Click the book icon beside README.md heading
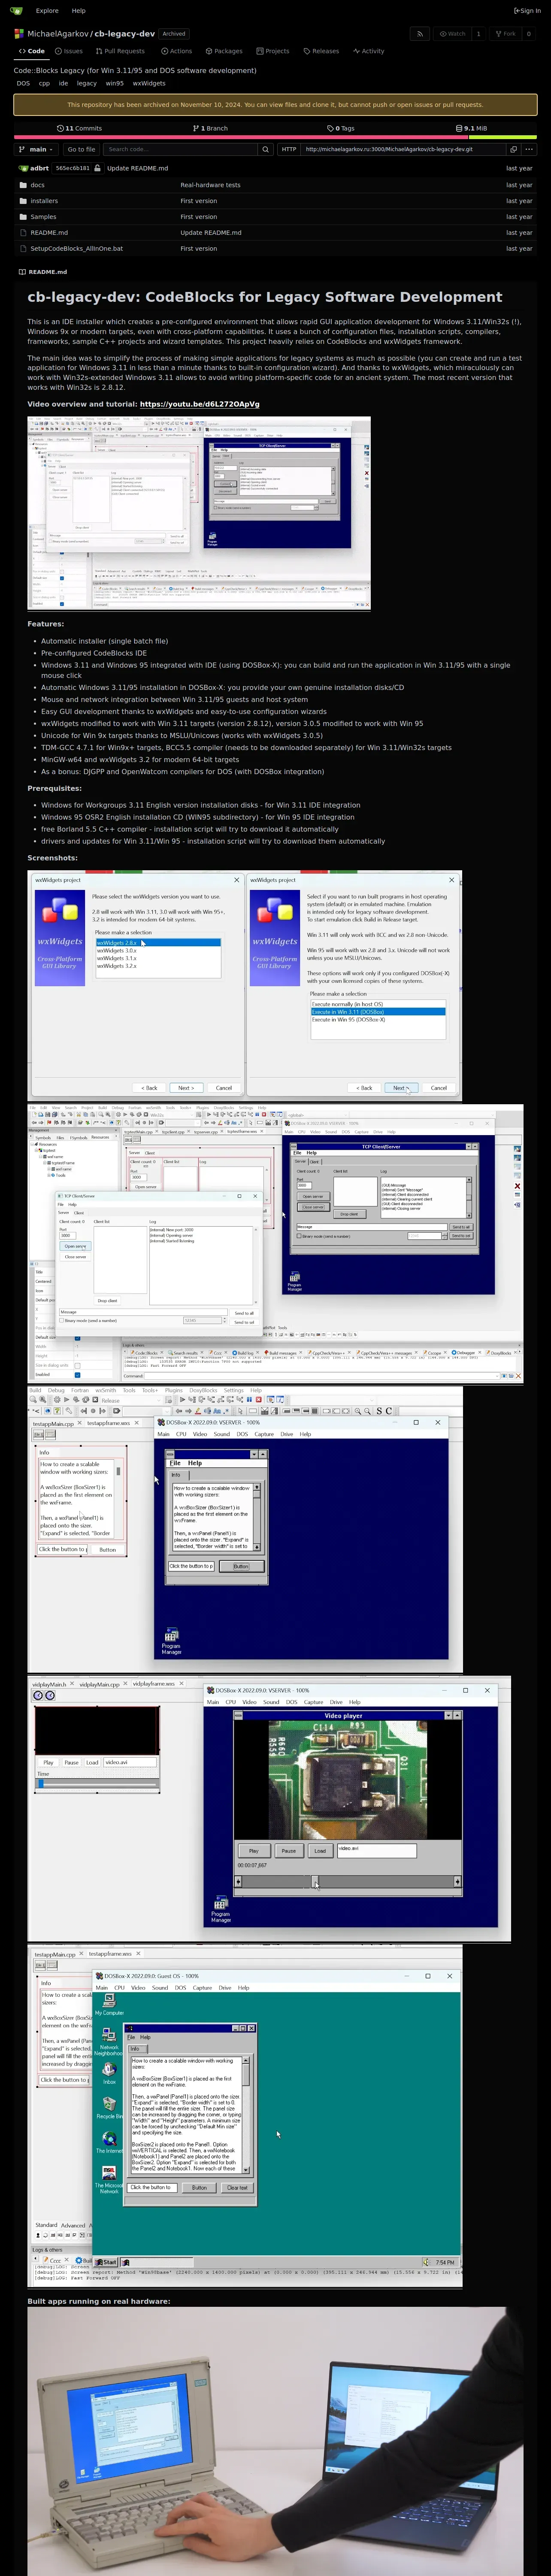This screenshot has width=551, height=2576. click(x=22, y=272)
